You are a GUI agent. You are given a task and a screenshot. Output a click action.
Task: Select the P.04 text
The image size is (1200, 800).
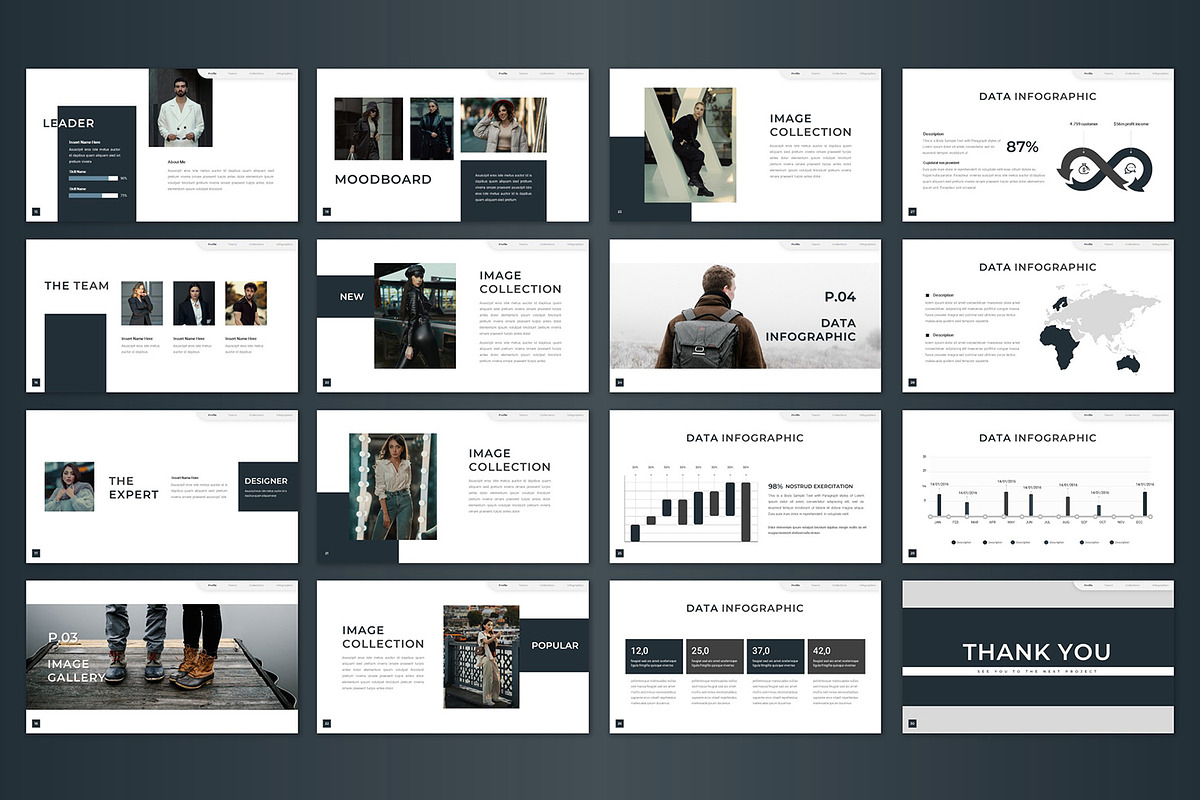[840, 297]
